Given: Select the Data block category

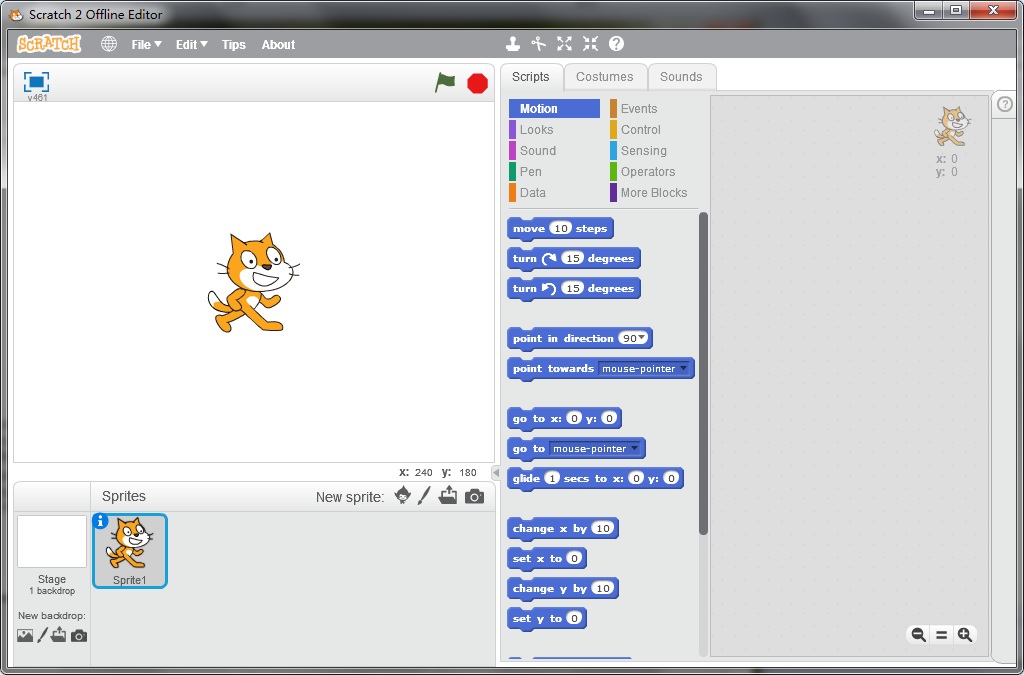Looking at the screenshot, I should [554, 193].
